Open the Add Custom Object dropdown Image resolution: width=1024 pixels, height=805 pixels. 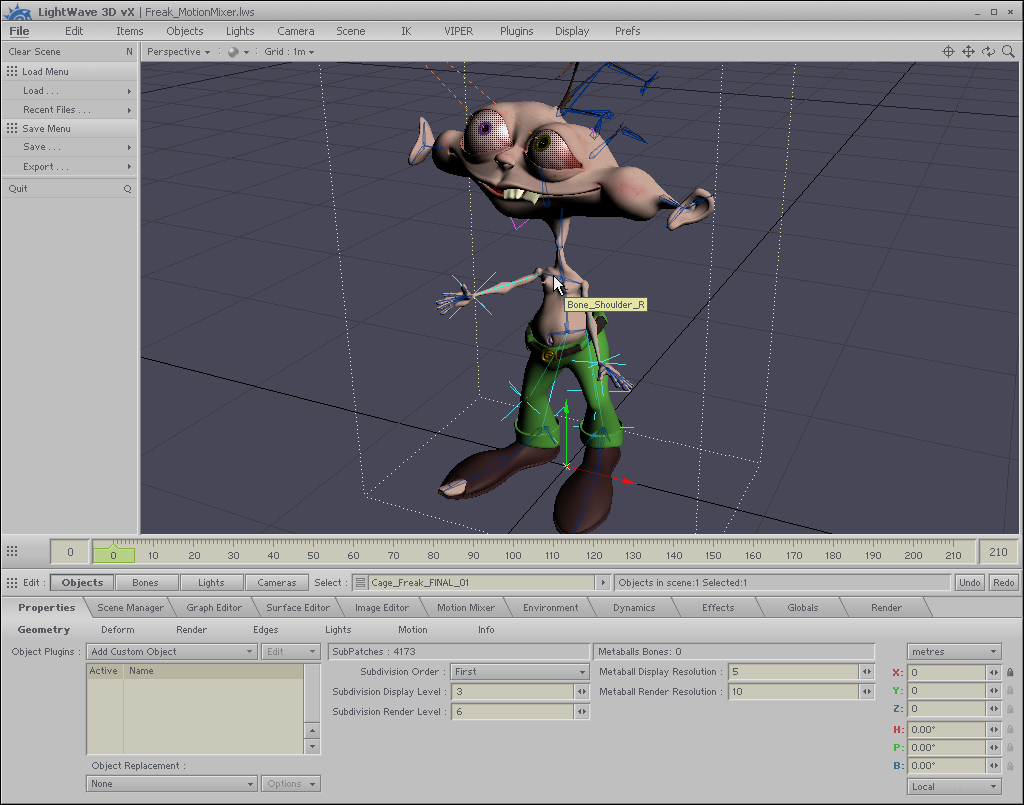coord(172,652)
